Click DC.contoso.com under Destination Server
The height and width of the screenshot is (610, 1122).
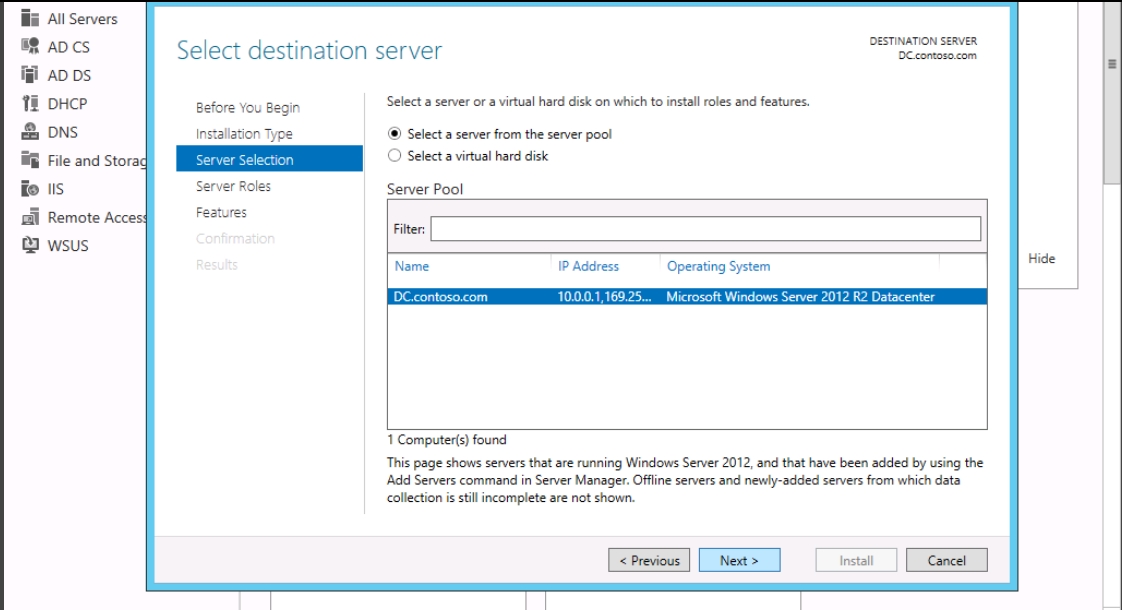[x=937, y=56]
